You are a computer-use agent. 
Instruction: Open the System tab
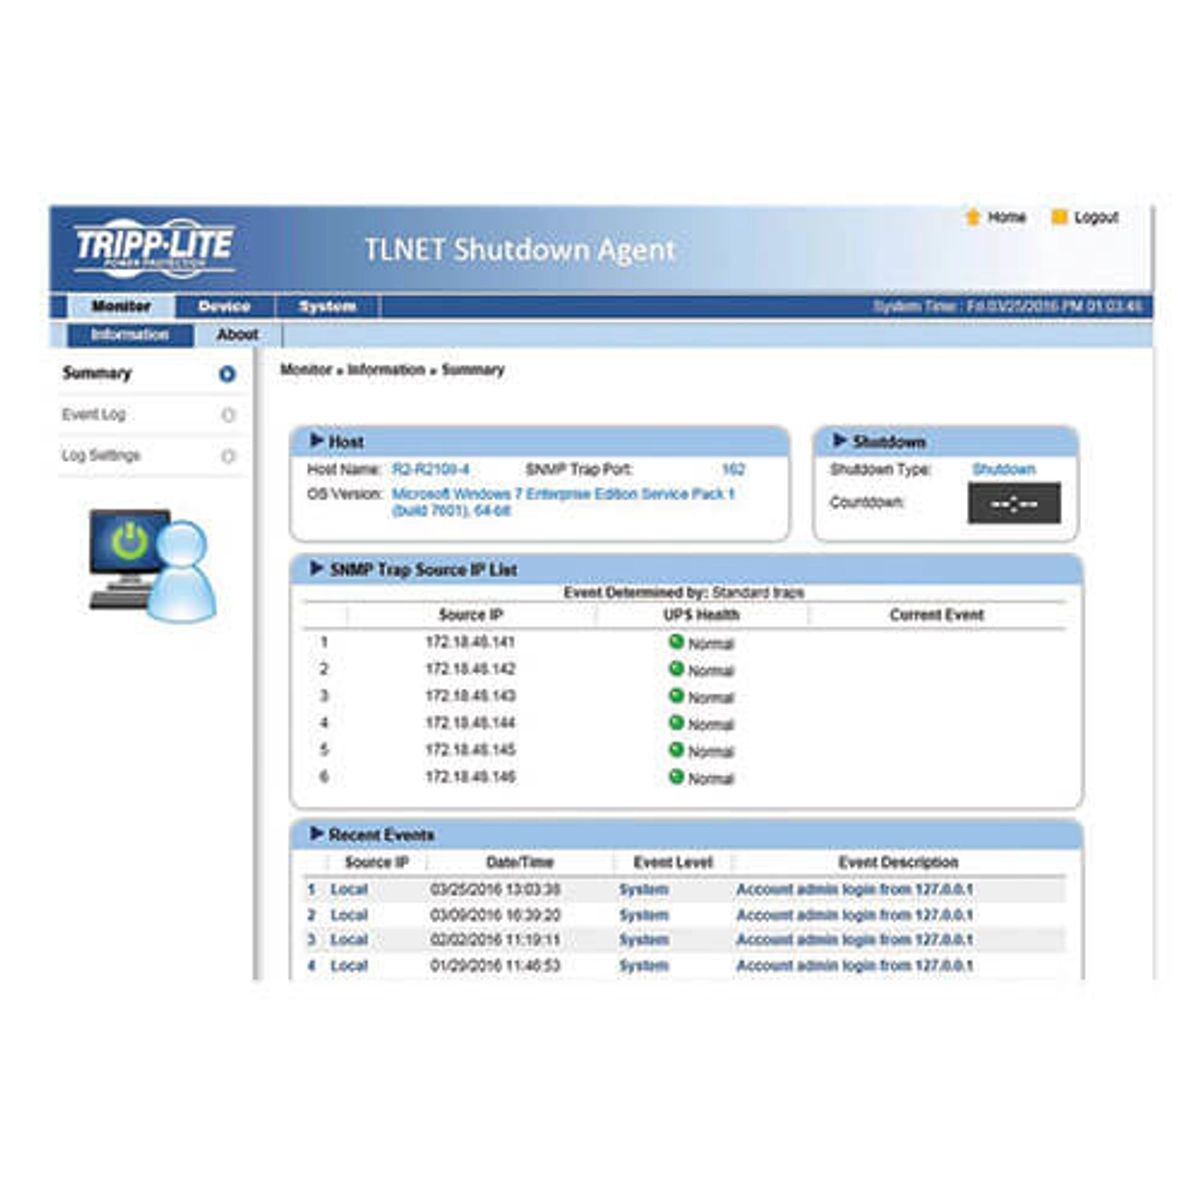(x=327, y=306)
